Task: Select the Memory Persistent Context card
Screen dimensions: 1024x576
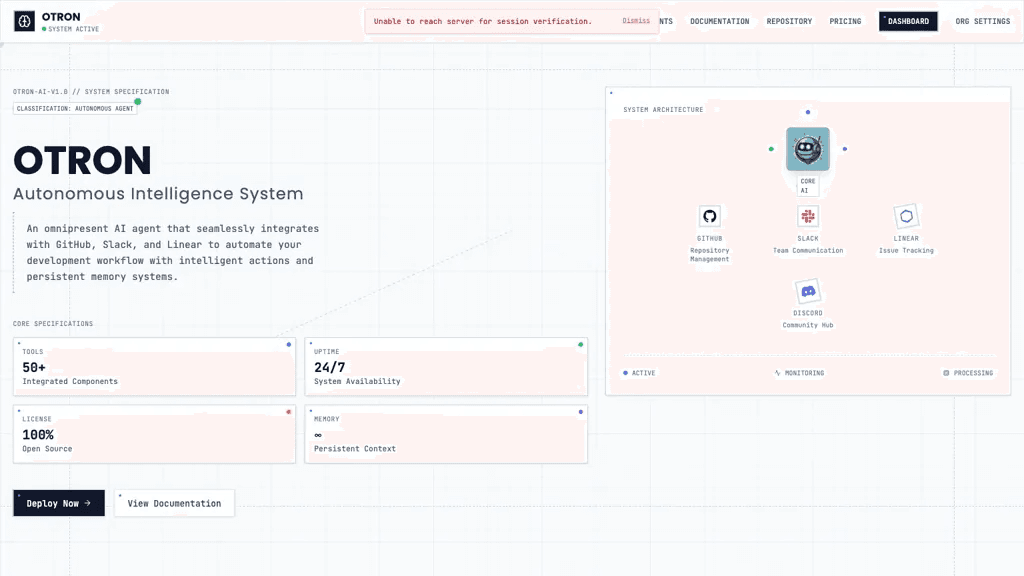Action: pyautogui.click(x=446, y=434)
